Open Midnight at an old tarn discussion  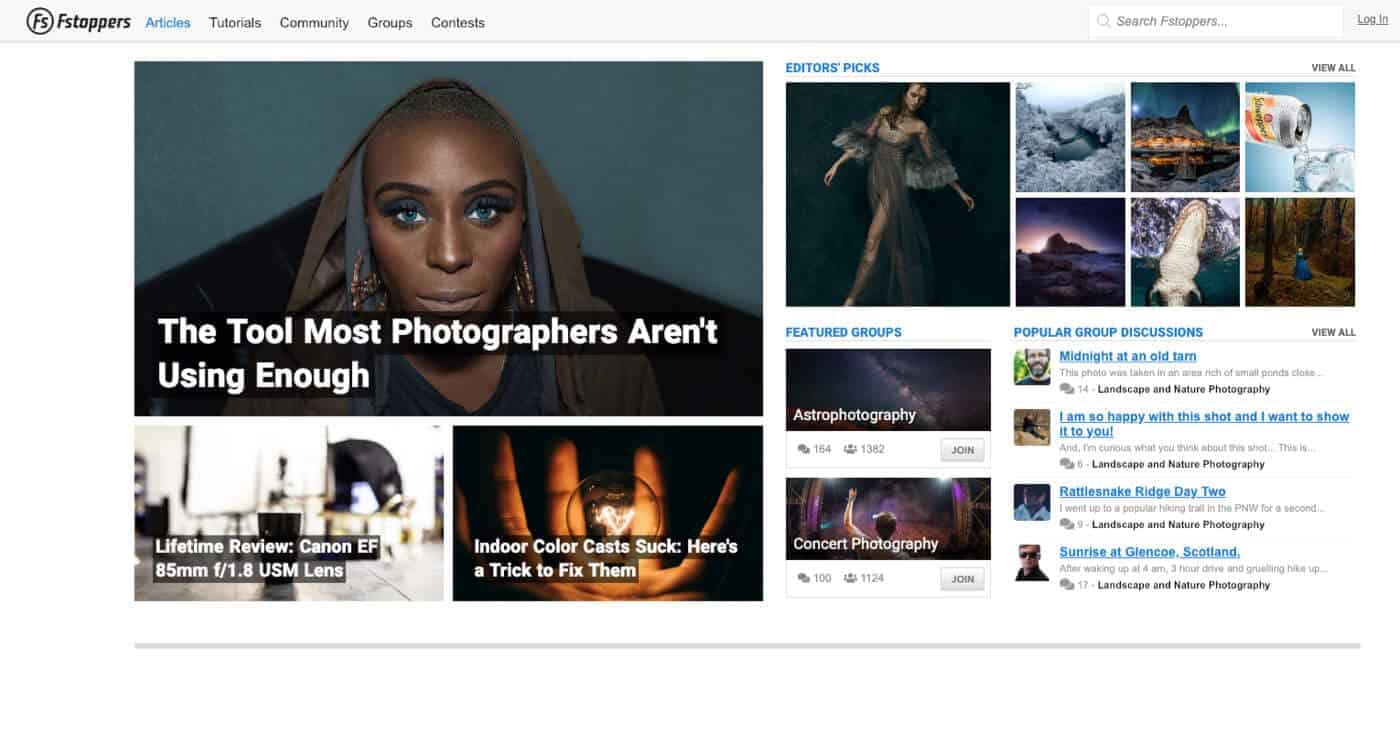pyautogui.click(x=1128, y=356)
